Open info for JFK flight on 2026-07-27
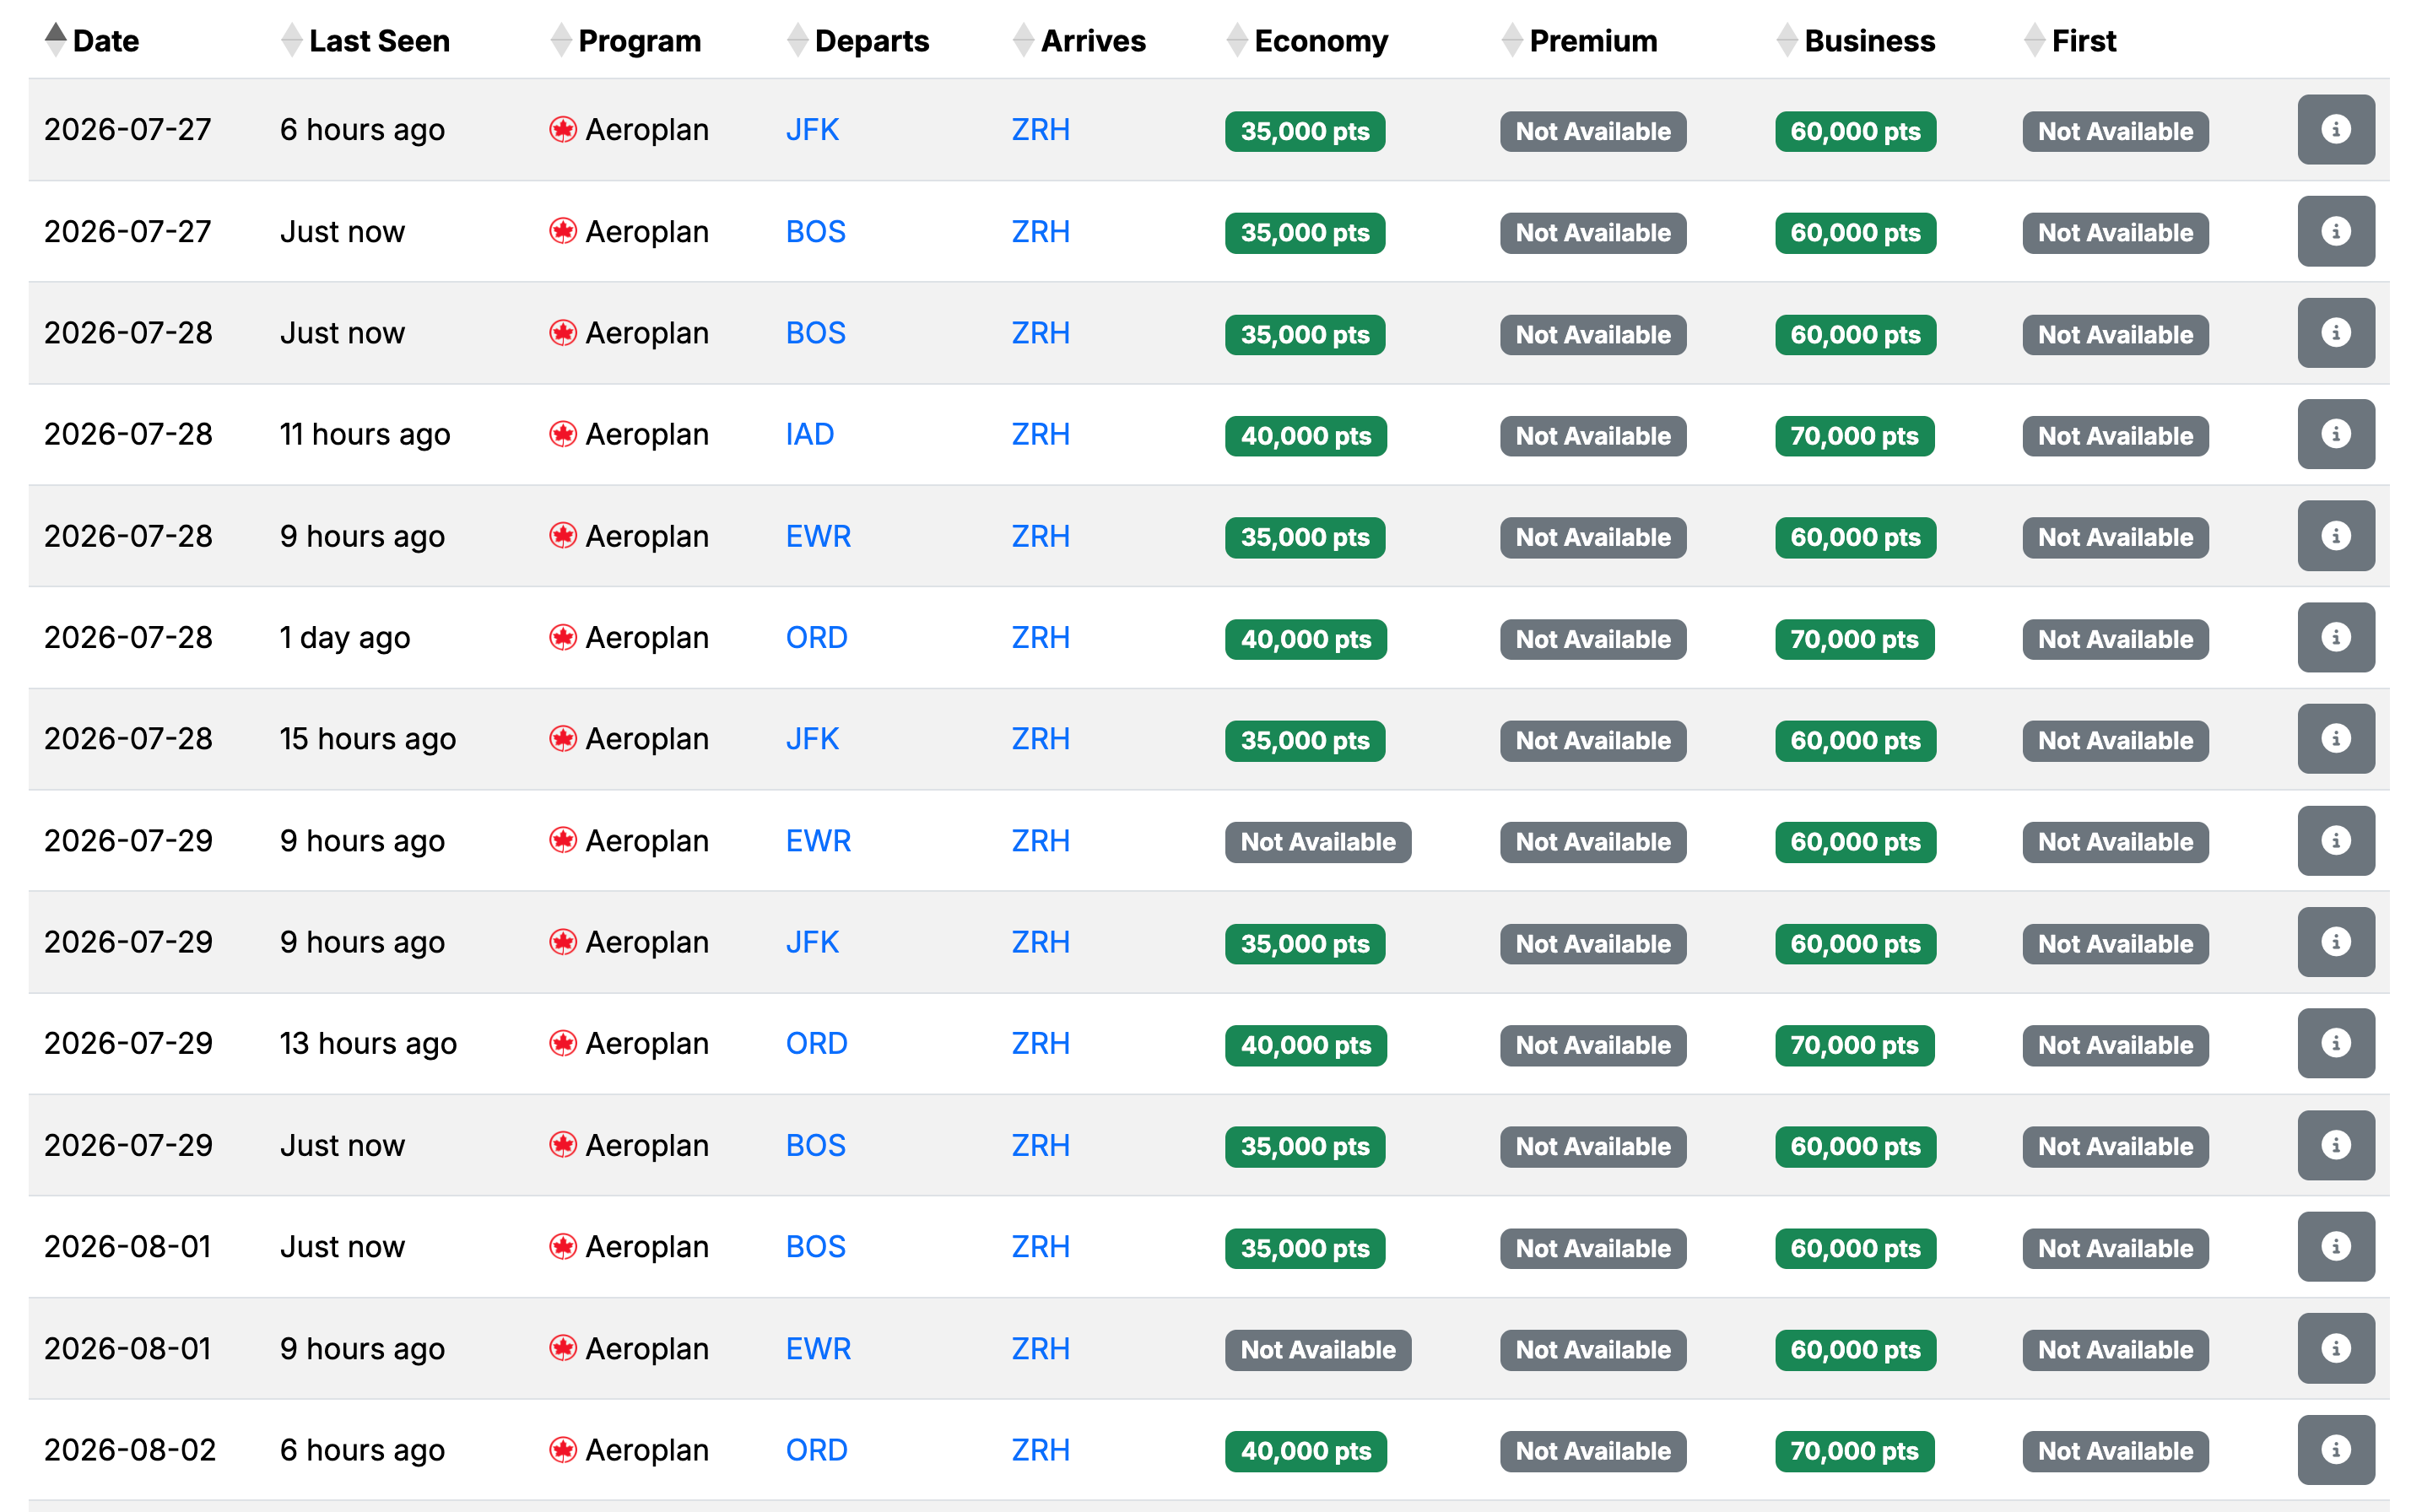The image size is (2422, 1512). pyautogui.click(x=2334, y=130)
